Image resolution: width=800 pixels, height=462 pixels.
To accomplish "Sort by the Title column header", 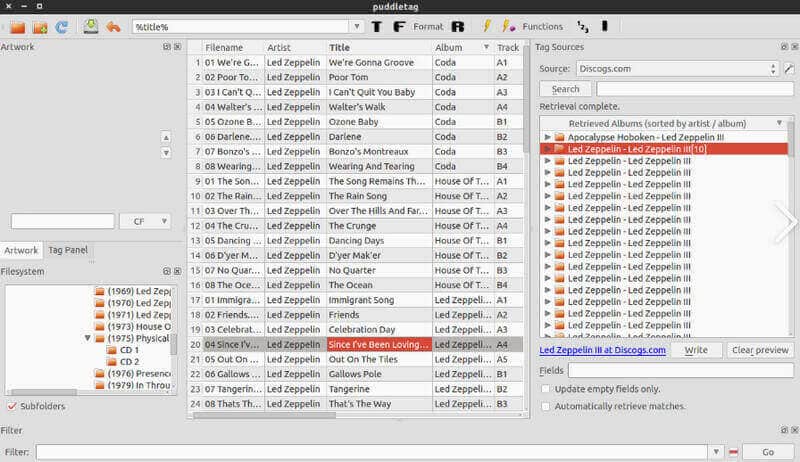I will tap(379, 47).
